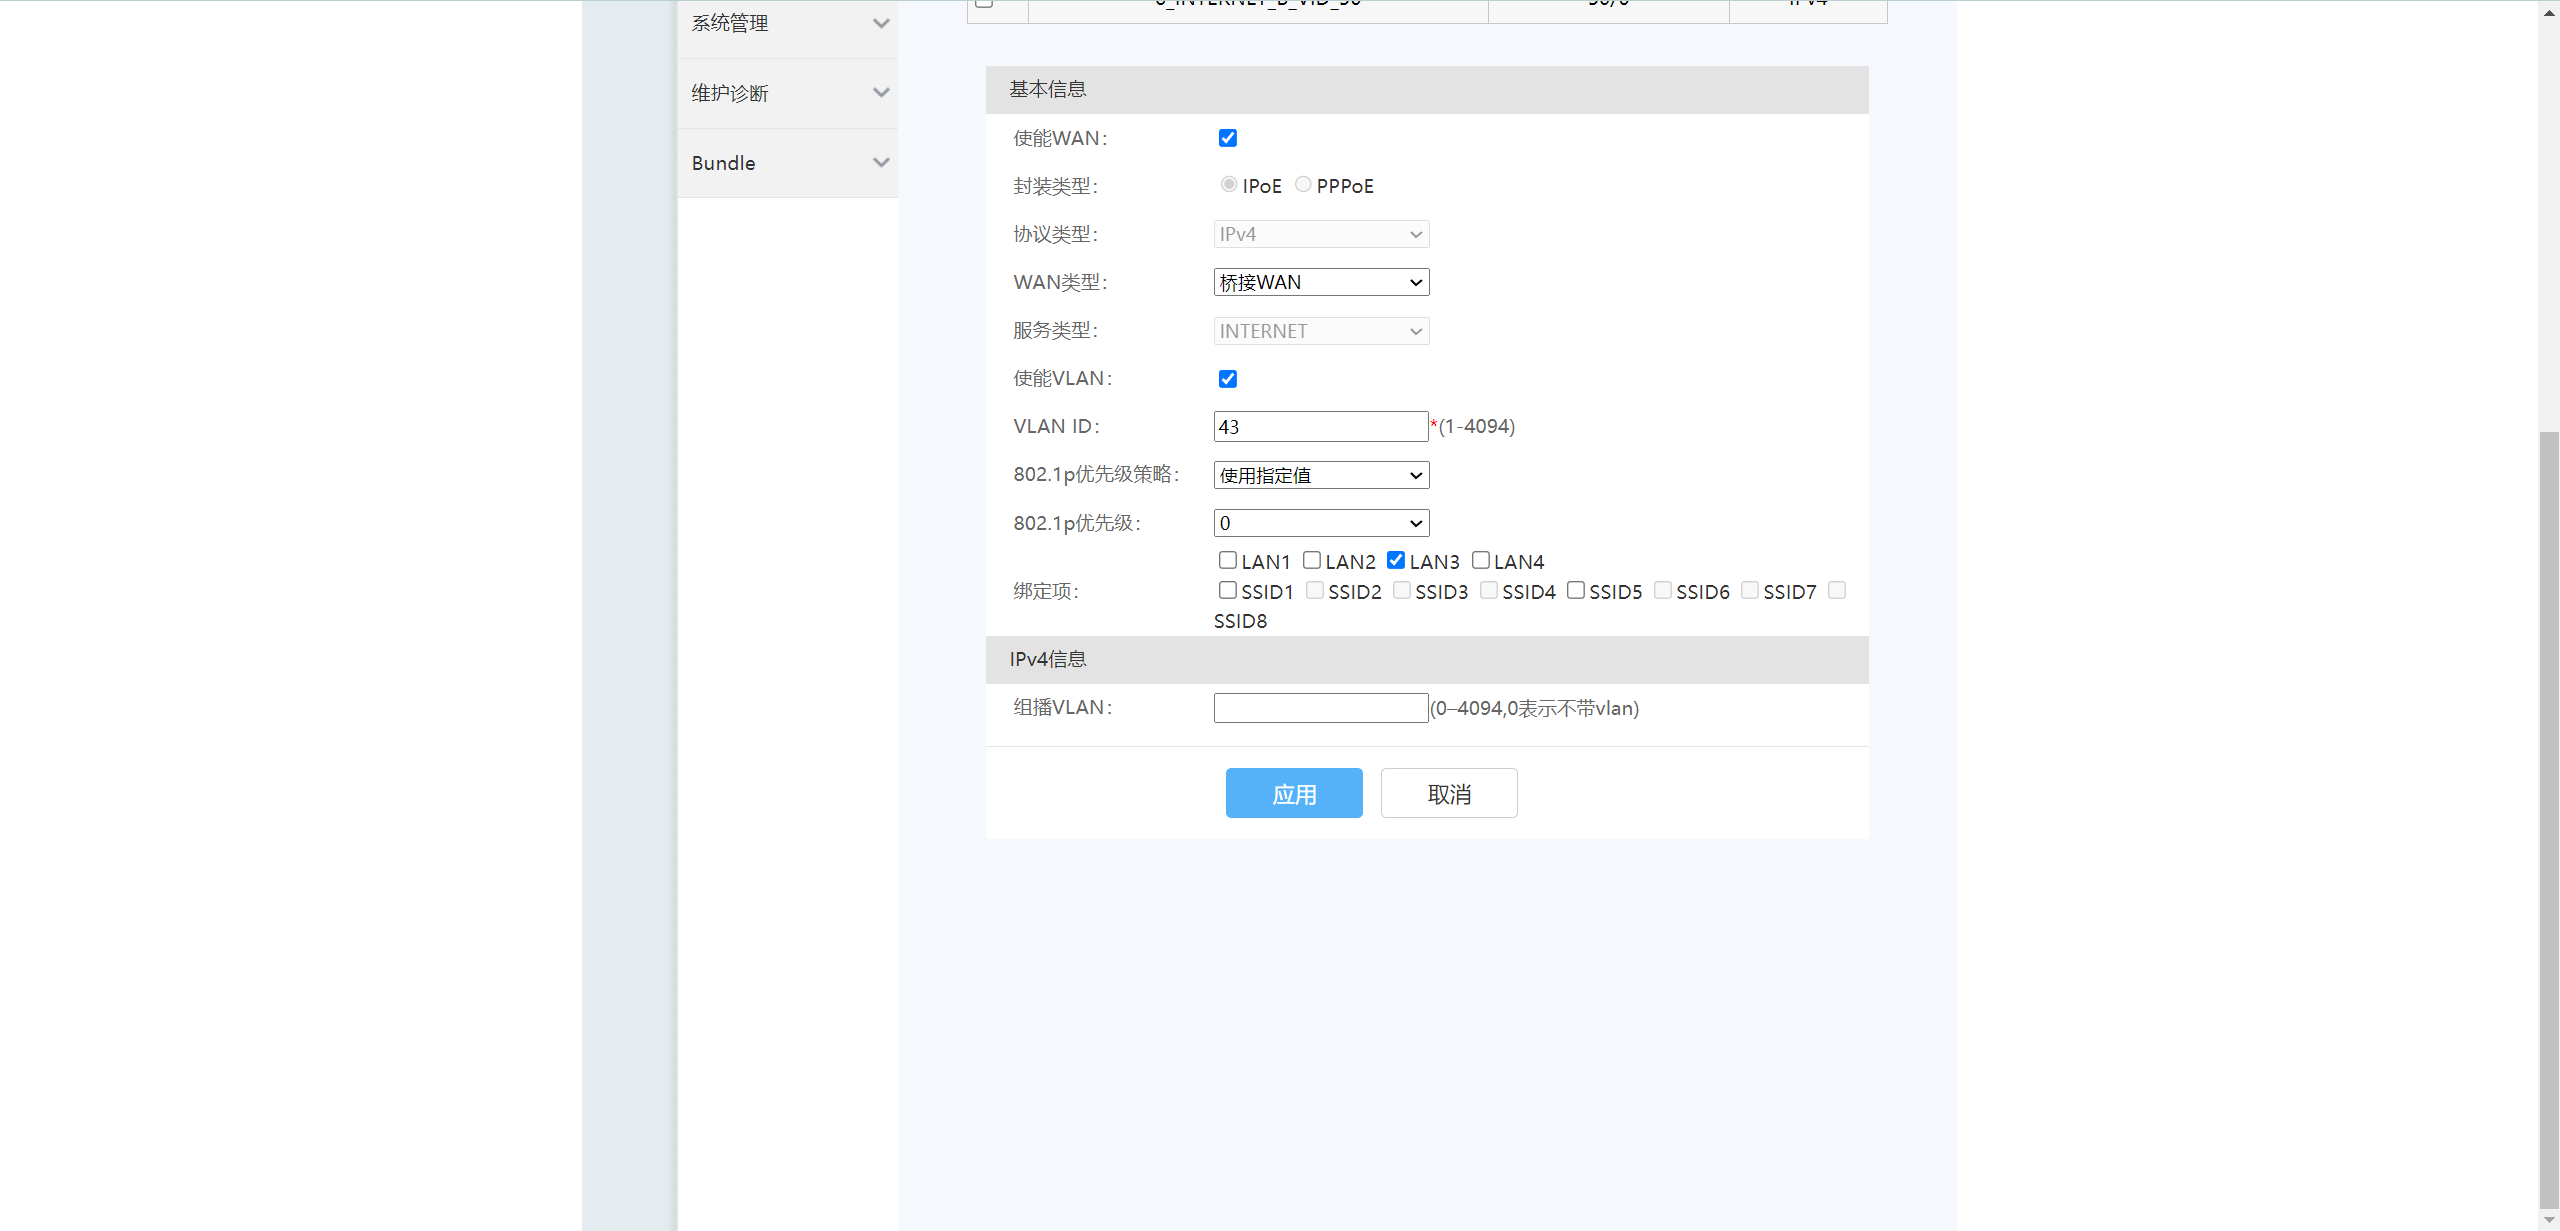2560x1231 pixels.
Task: Expand the 维护诊断 chevron arrow
Action: pos(880,93)
